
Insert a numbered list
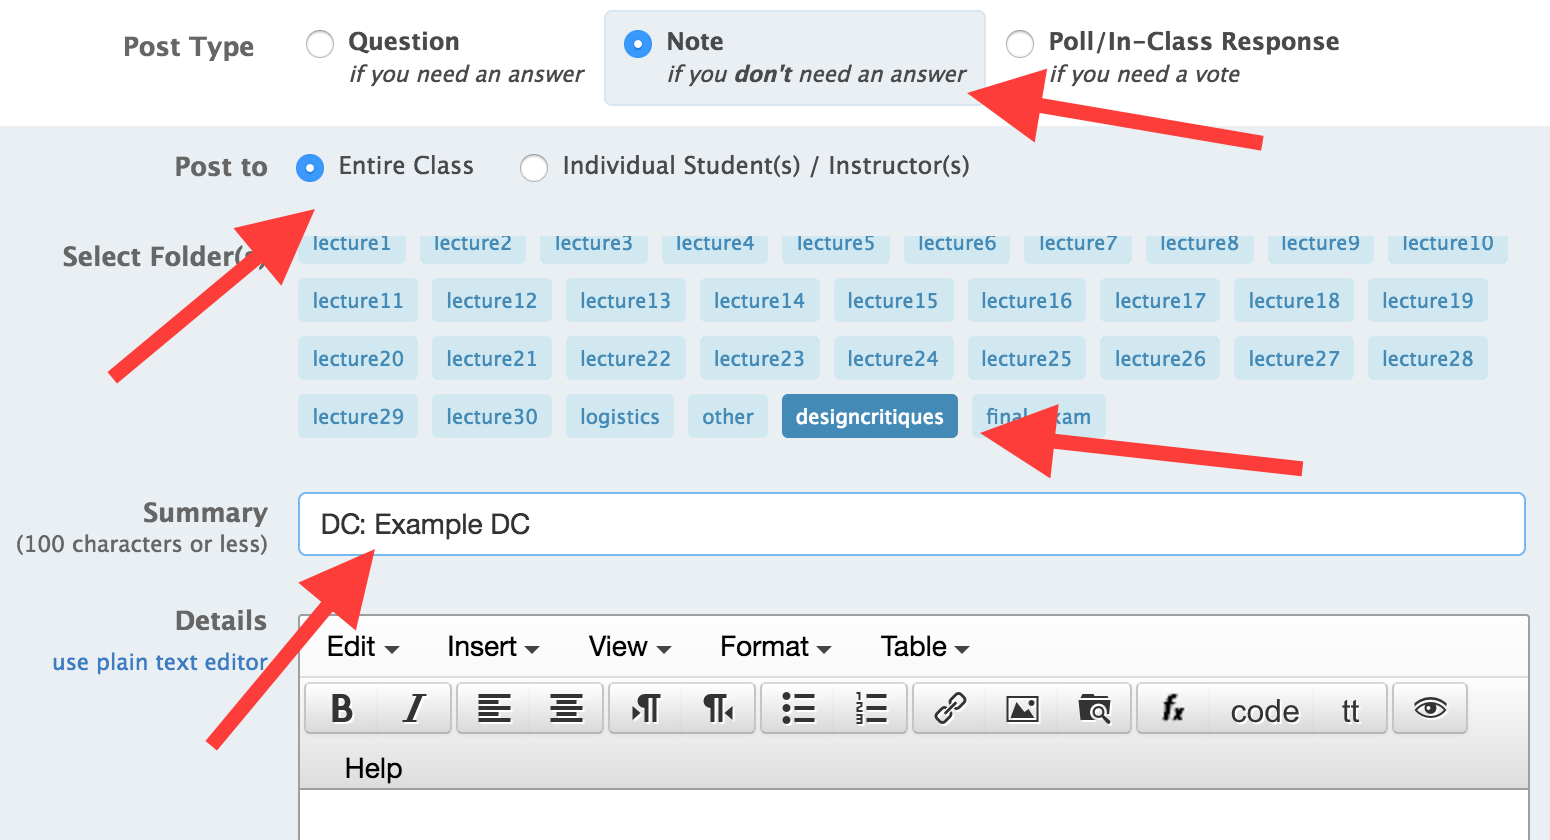point(871,709)
